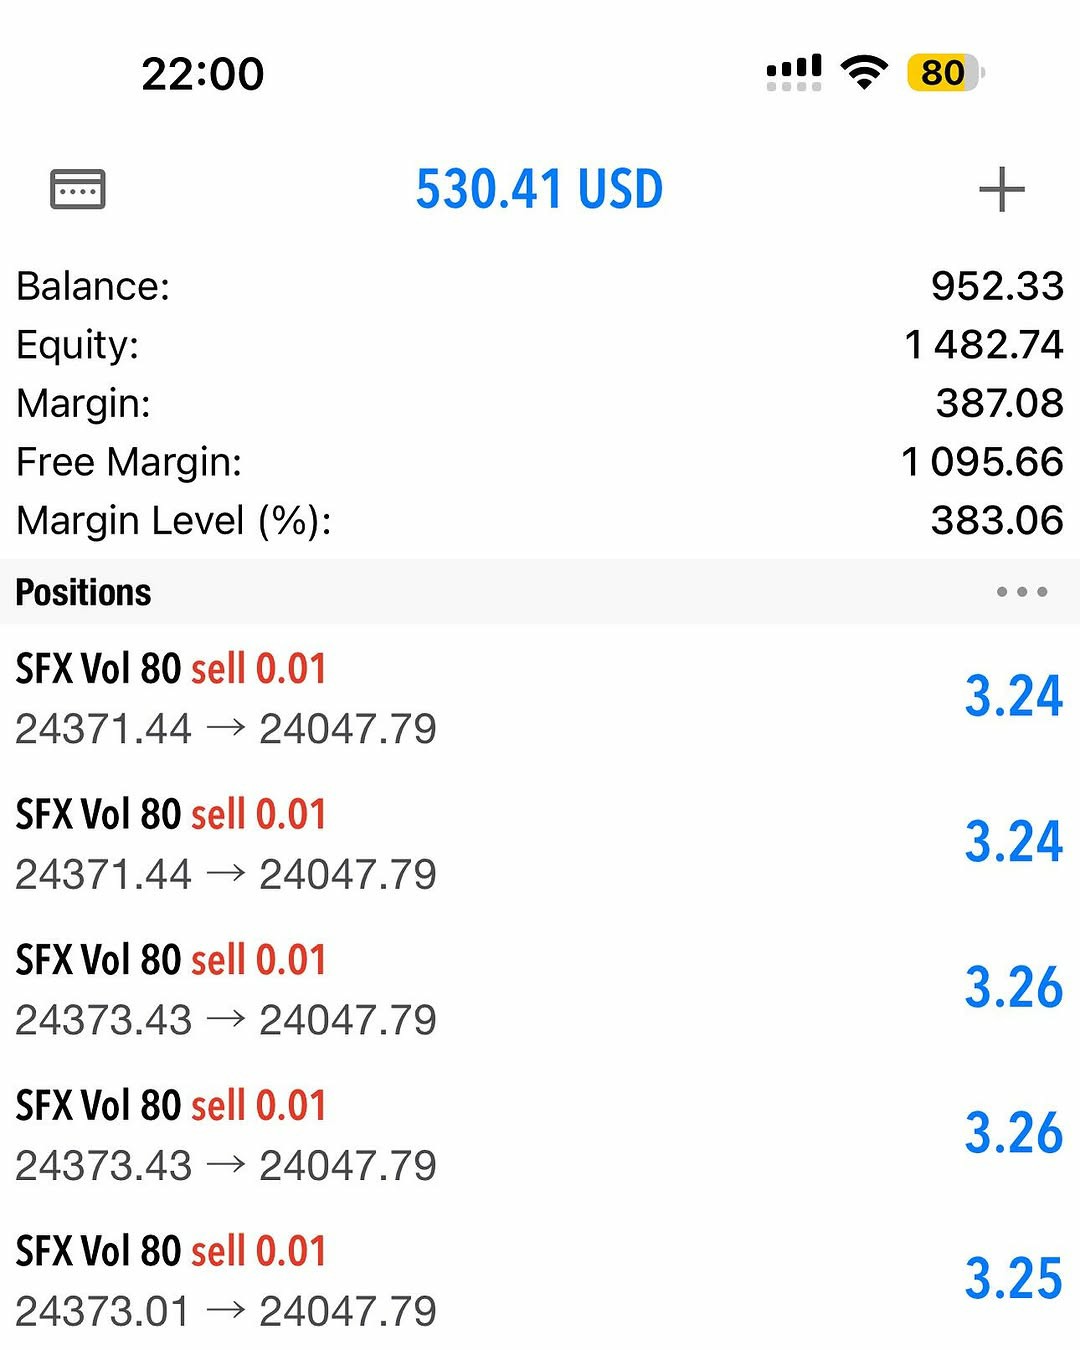Screen dimensions: 1080x1350
Task: Open the Positions three-dots menu
Action: 1021,592
